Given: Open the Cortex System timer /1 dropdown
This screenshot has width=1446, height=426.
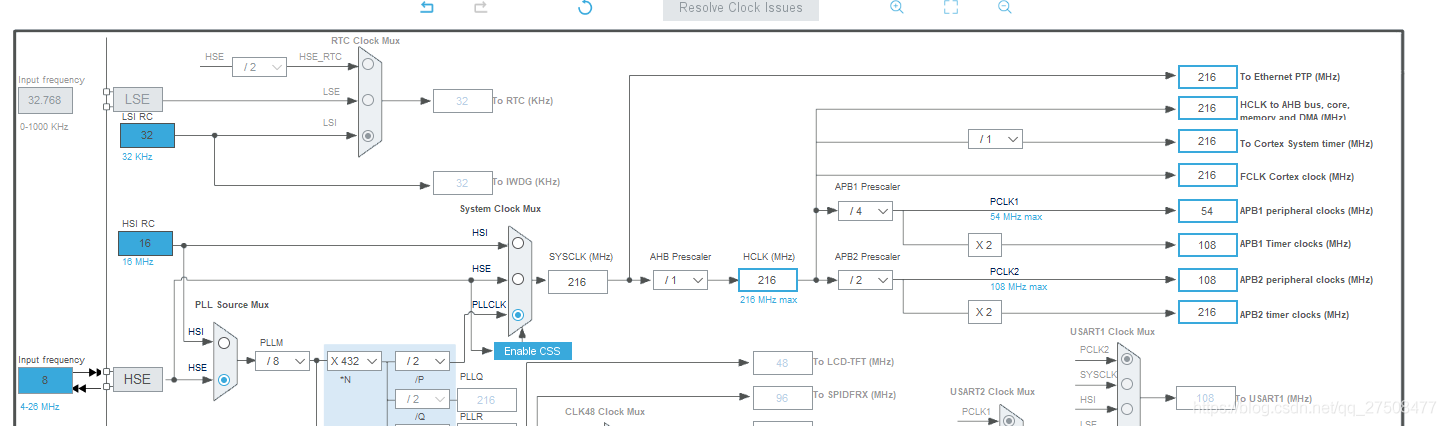Looking at the screenshot, I should (995, 139).
